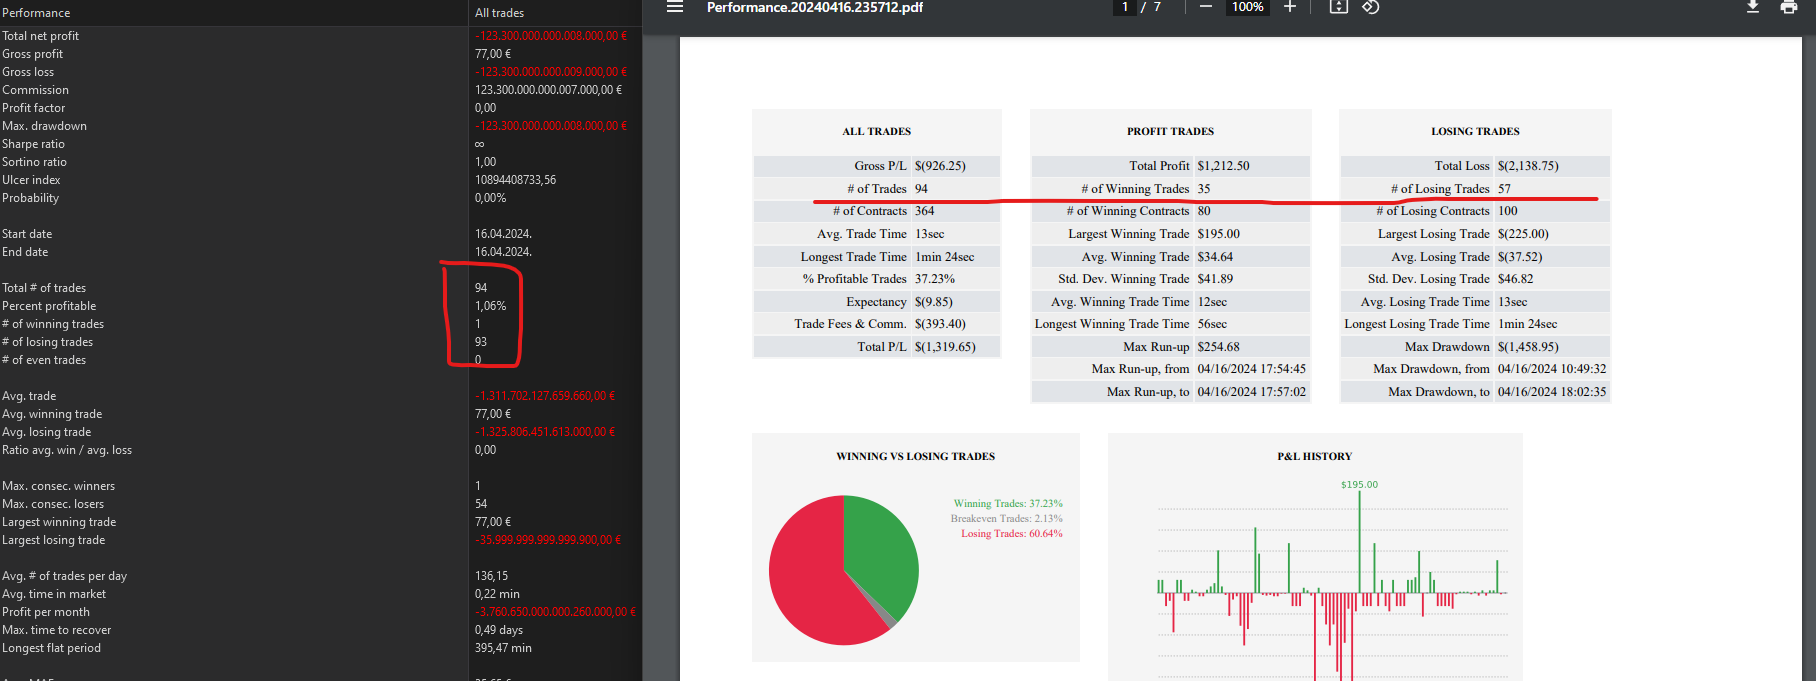Click the # of Contracts value 364

pyautogui.click(x=925, y=211)
